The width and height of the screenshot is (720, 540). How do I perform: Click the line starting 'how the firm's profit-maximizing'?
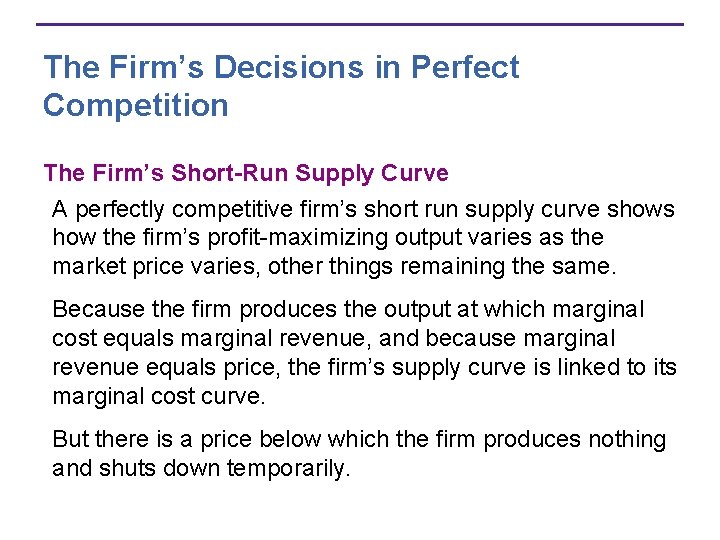[328, 238]
